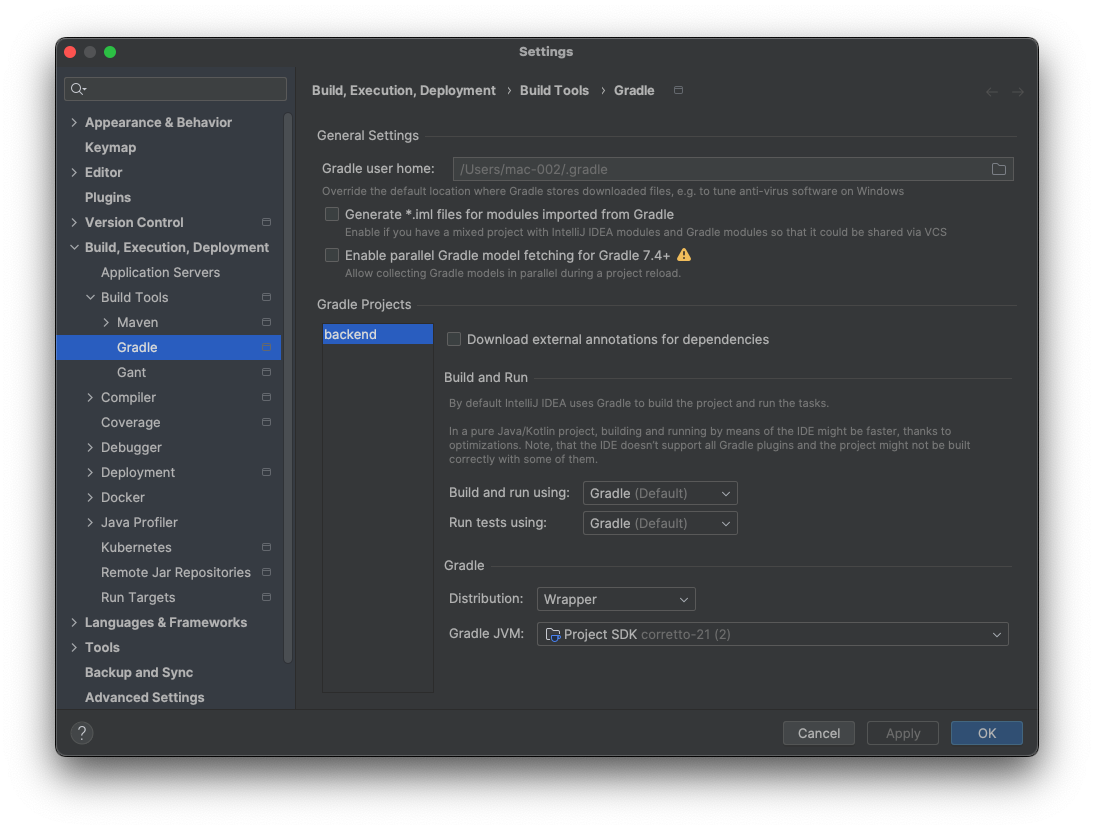
Task: Open the Gradle JVM dropdown
Action: click(772, 634)
